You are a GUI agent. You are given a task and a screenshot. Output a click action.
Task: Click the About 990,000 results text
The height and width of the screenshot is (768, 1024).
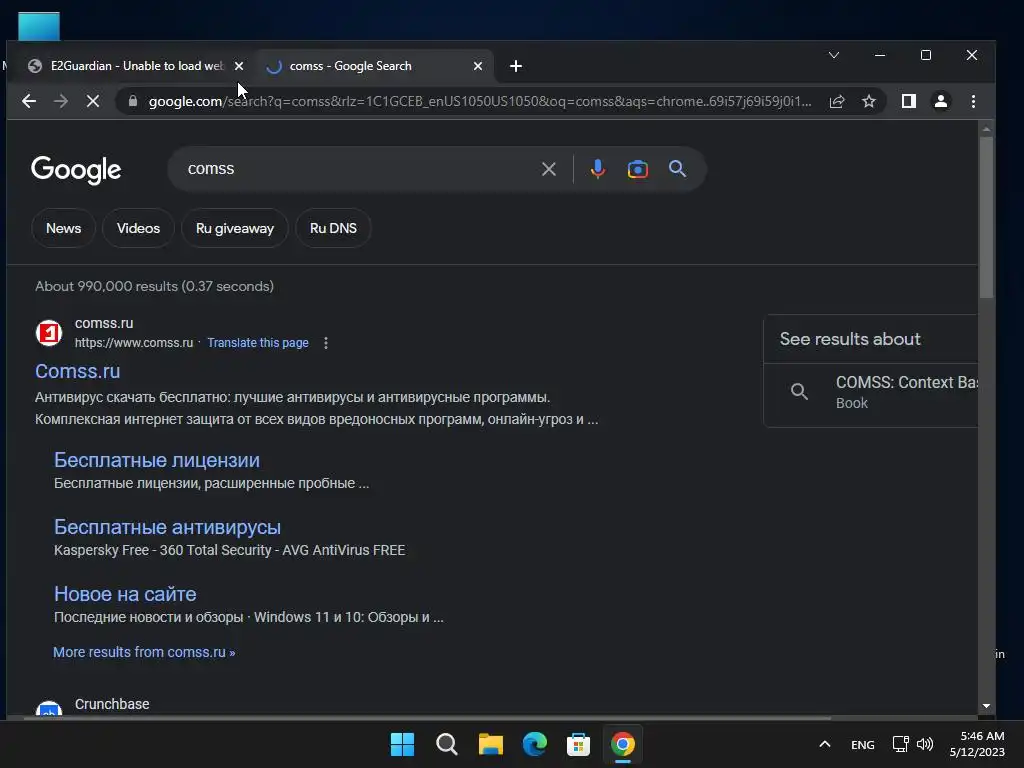(x=154, y=286)
